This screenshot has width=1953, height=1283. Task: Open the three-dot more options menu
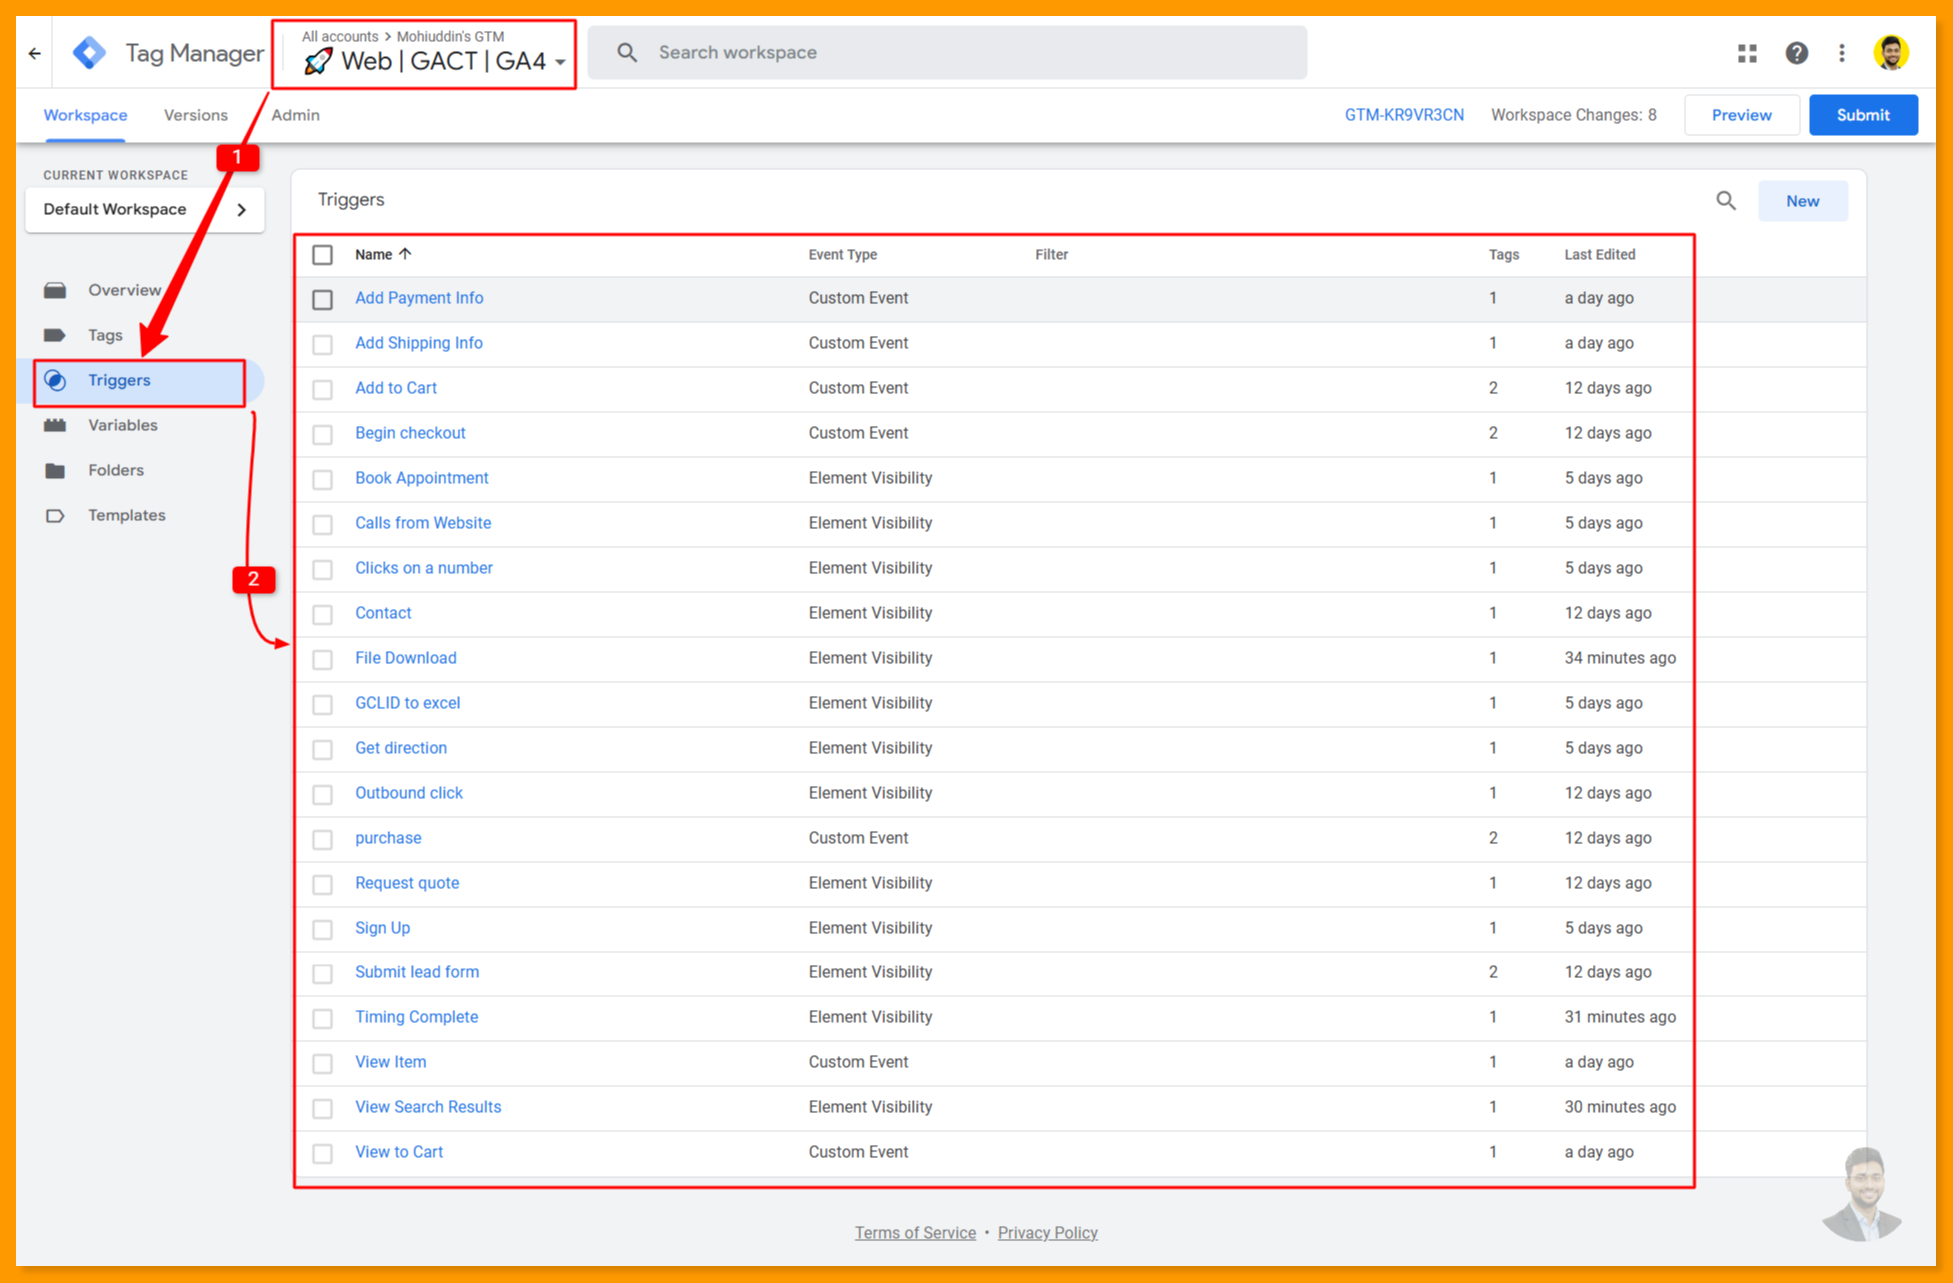pyautogui.click(x=1842, y=53)
